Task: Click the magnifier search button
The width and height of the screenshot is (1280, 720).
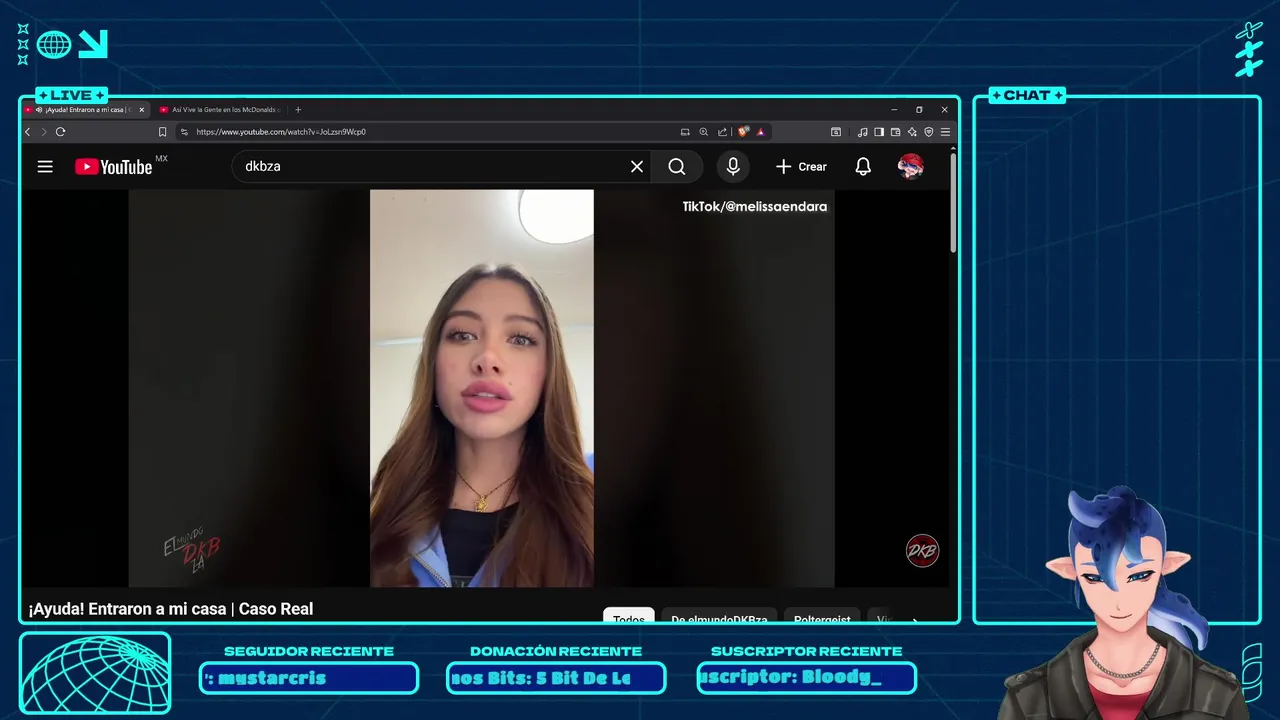Action: pyautogui.click(x=677, y=167)
